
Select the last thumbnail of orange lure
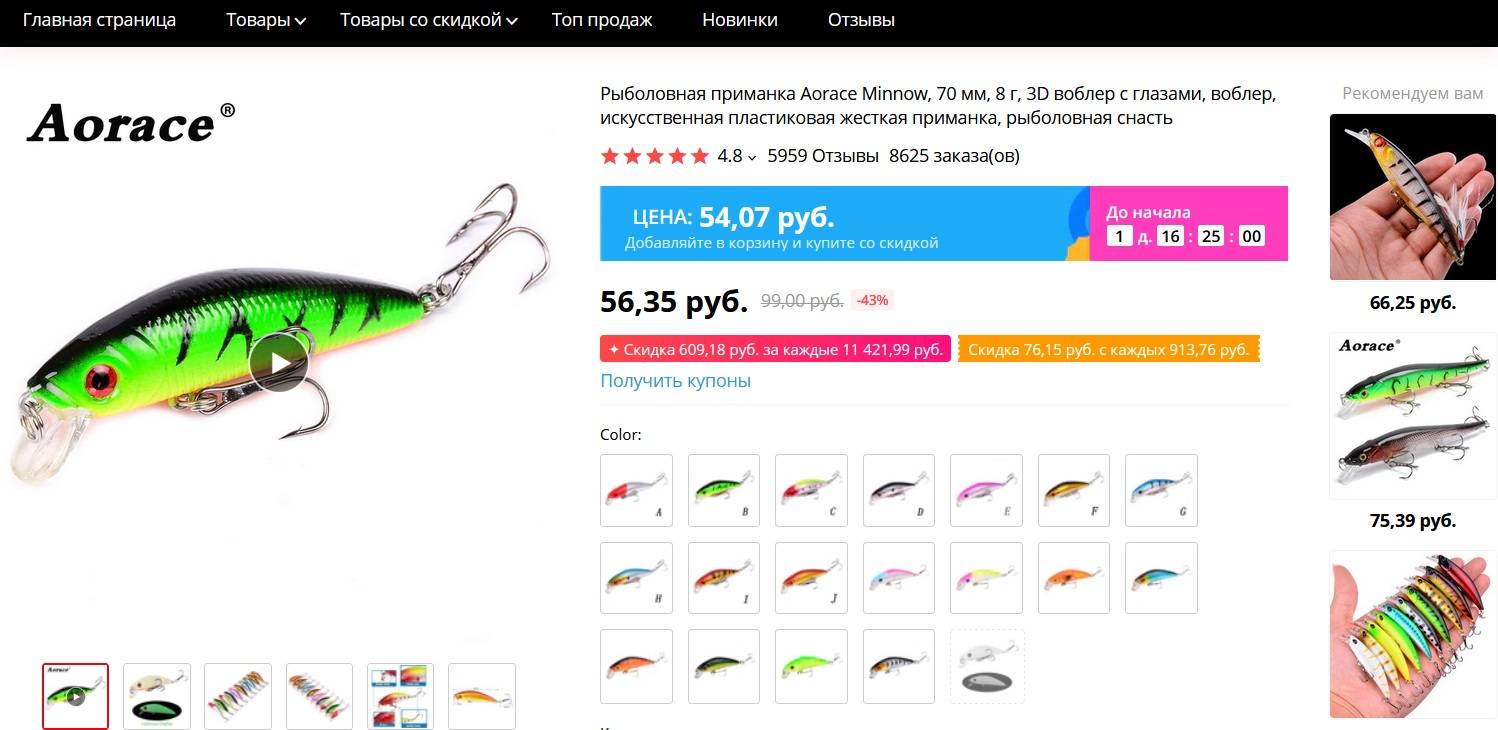482,696
